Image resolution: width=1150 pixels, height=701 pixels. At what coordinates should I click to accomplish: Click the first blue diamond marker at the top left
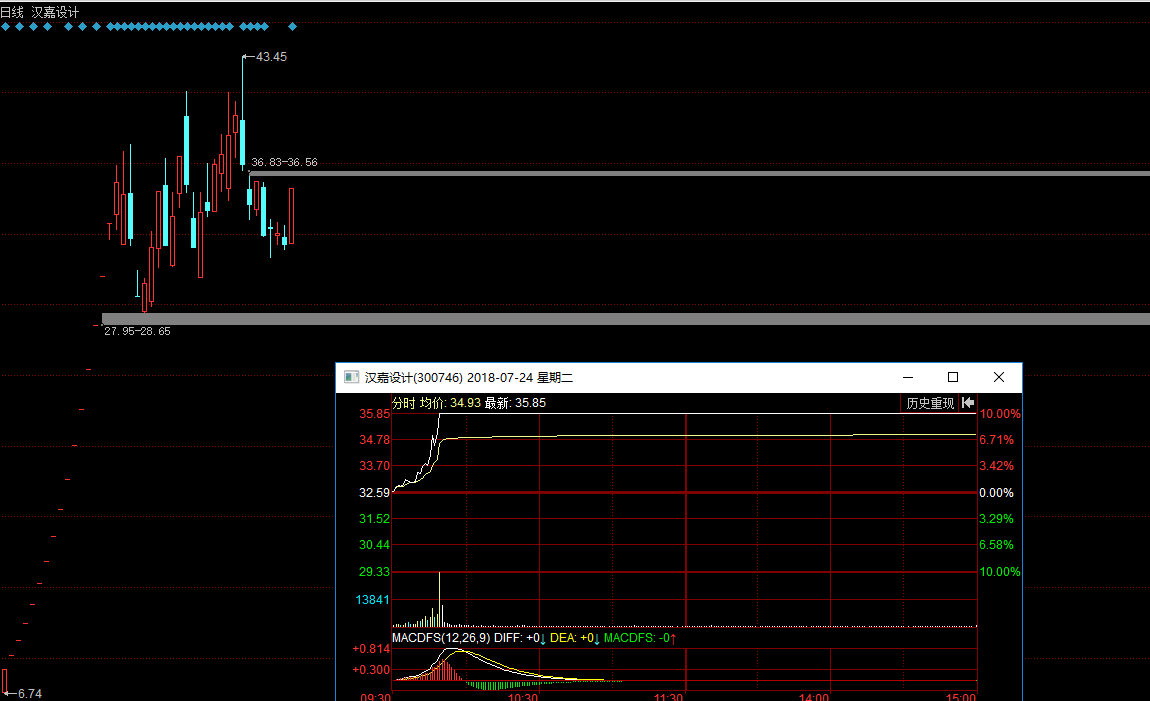point(5,26)
